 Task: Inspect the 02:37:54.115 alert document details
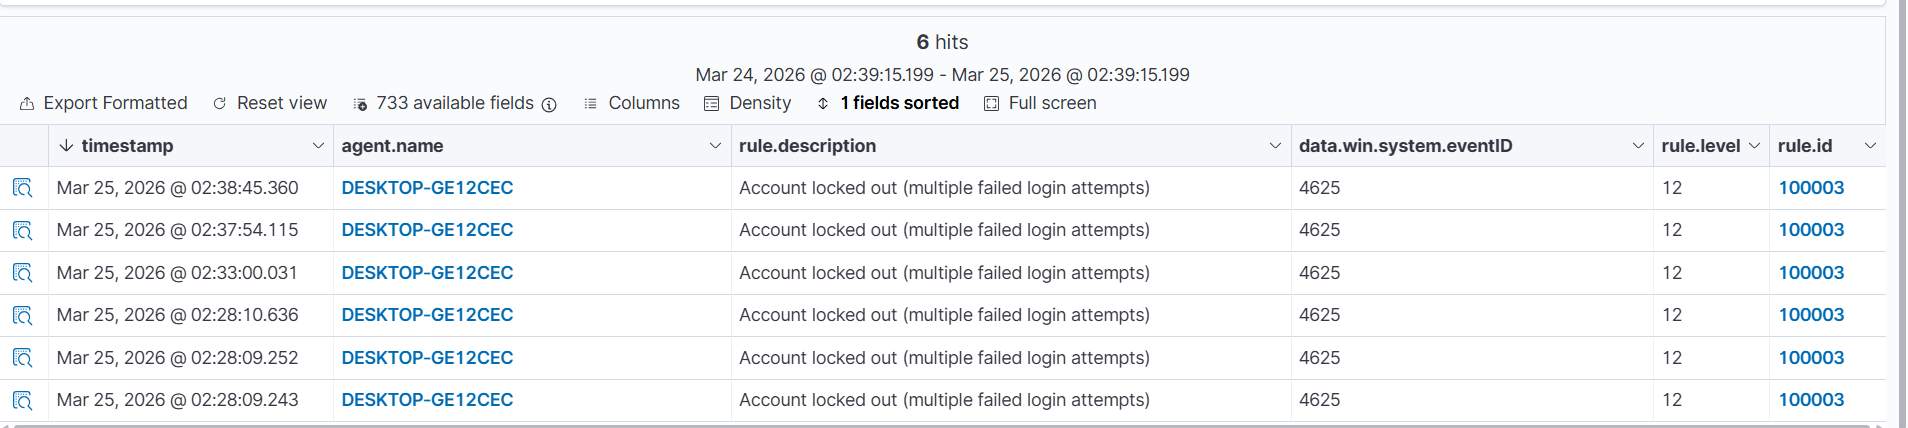click(23, 230)
